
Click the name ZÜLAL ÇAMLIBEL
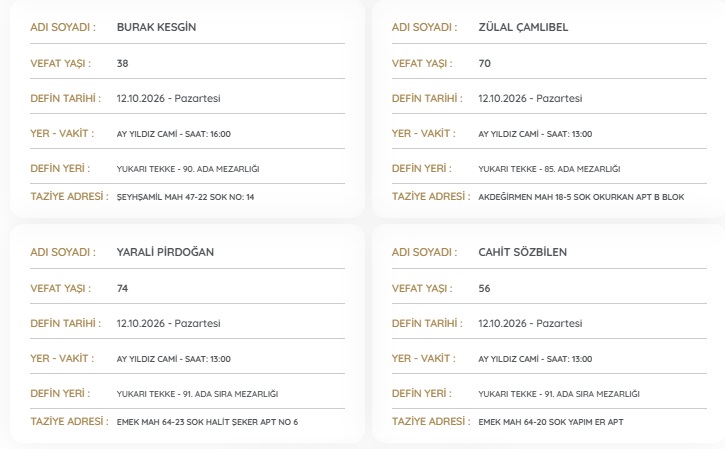[x=523, y=27]
